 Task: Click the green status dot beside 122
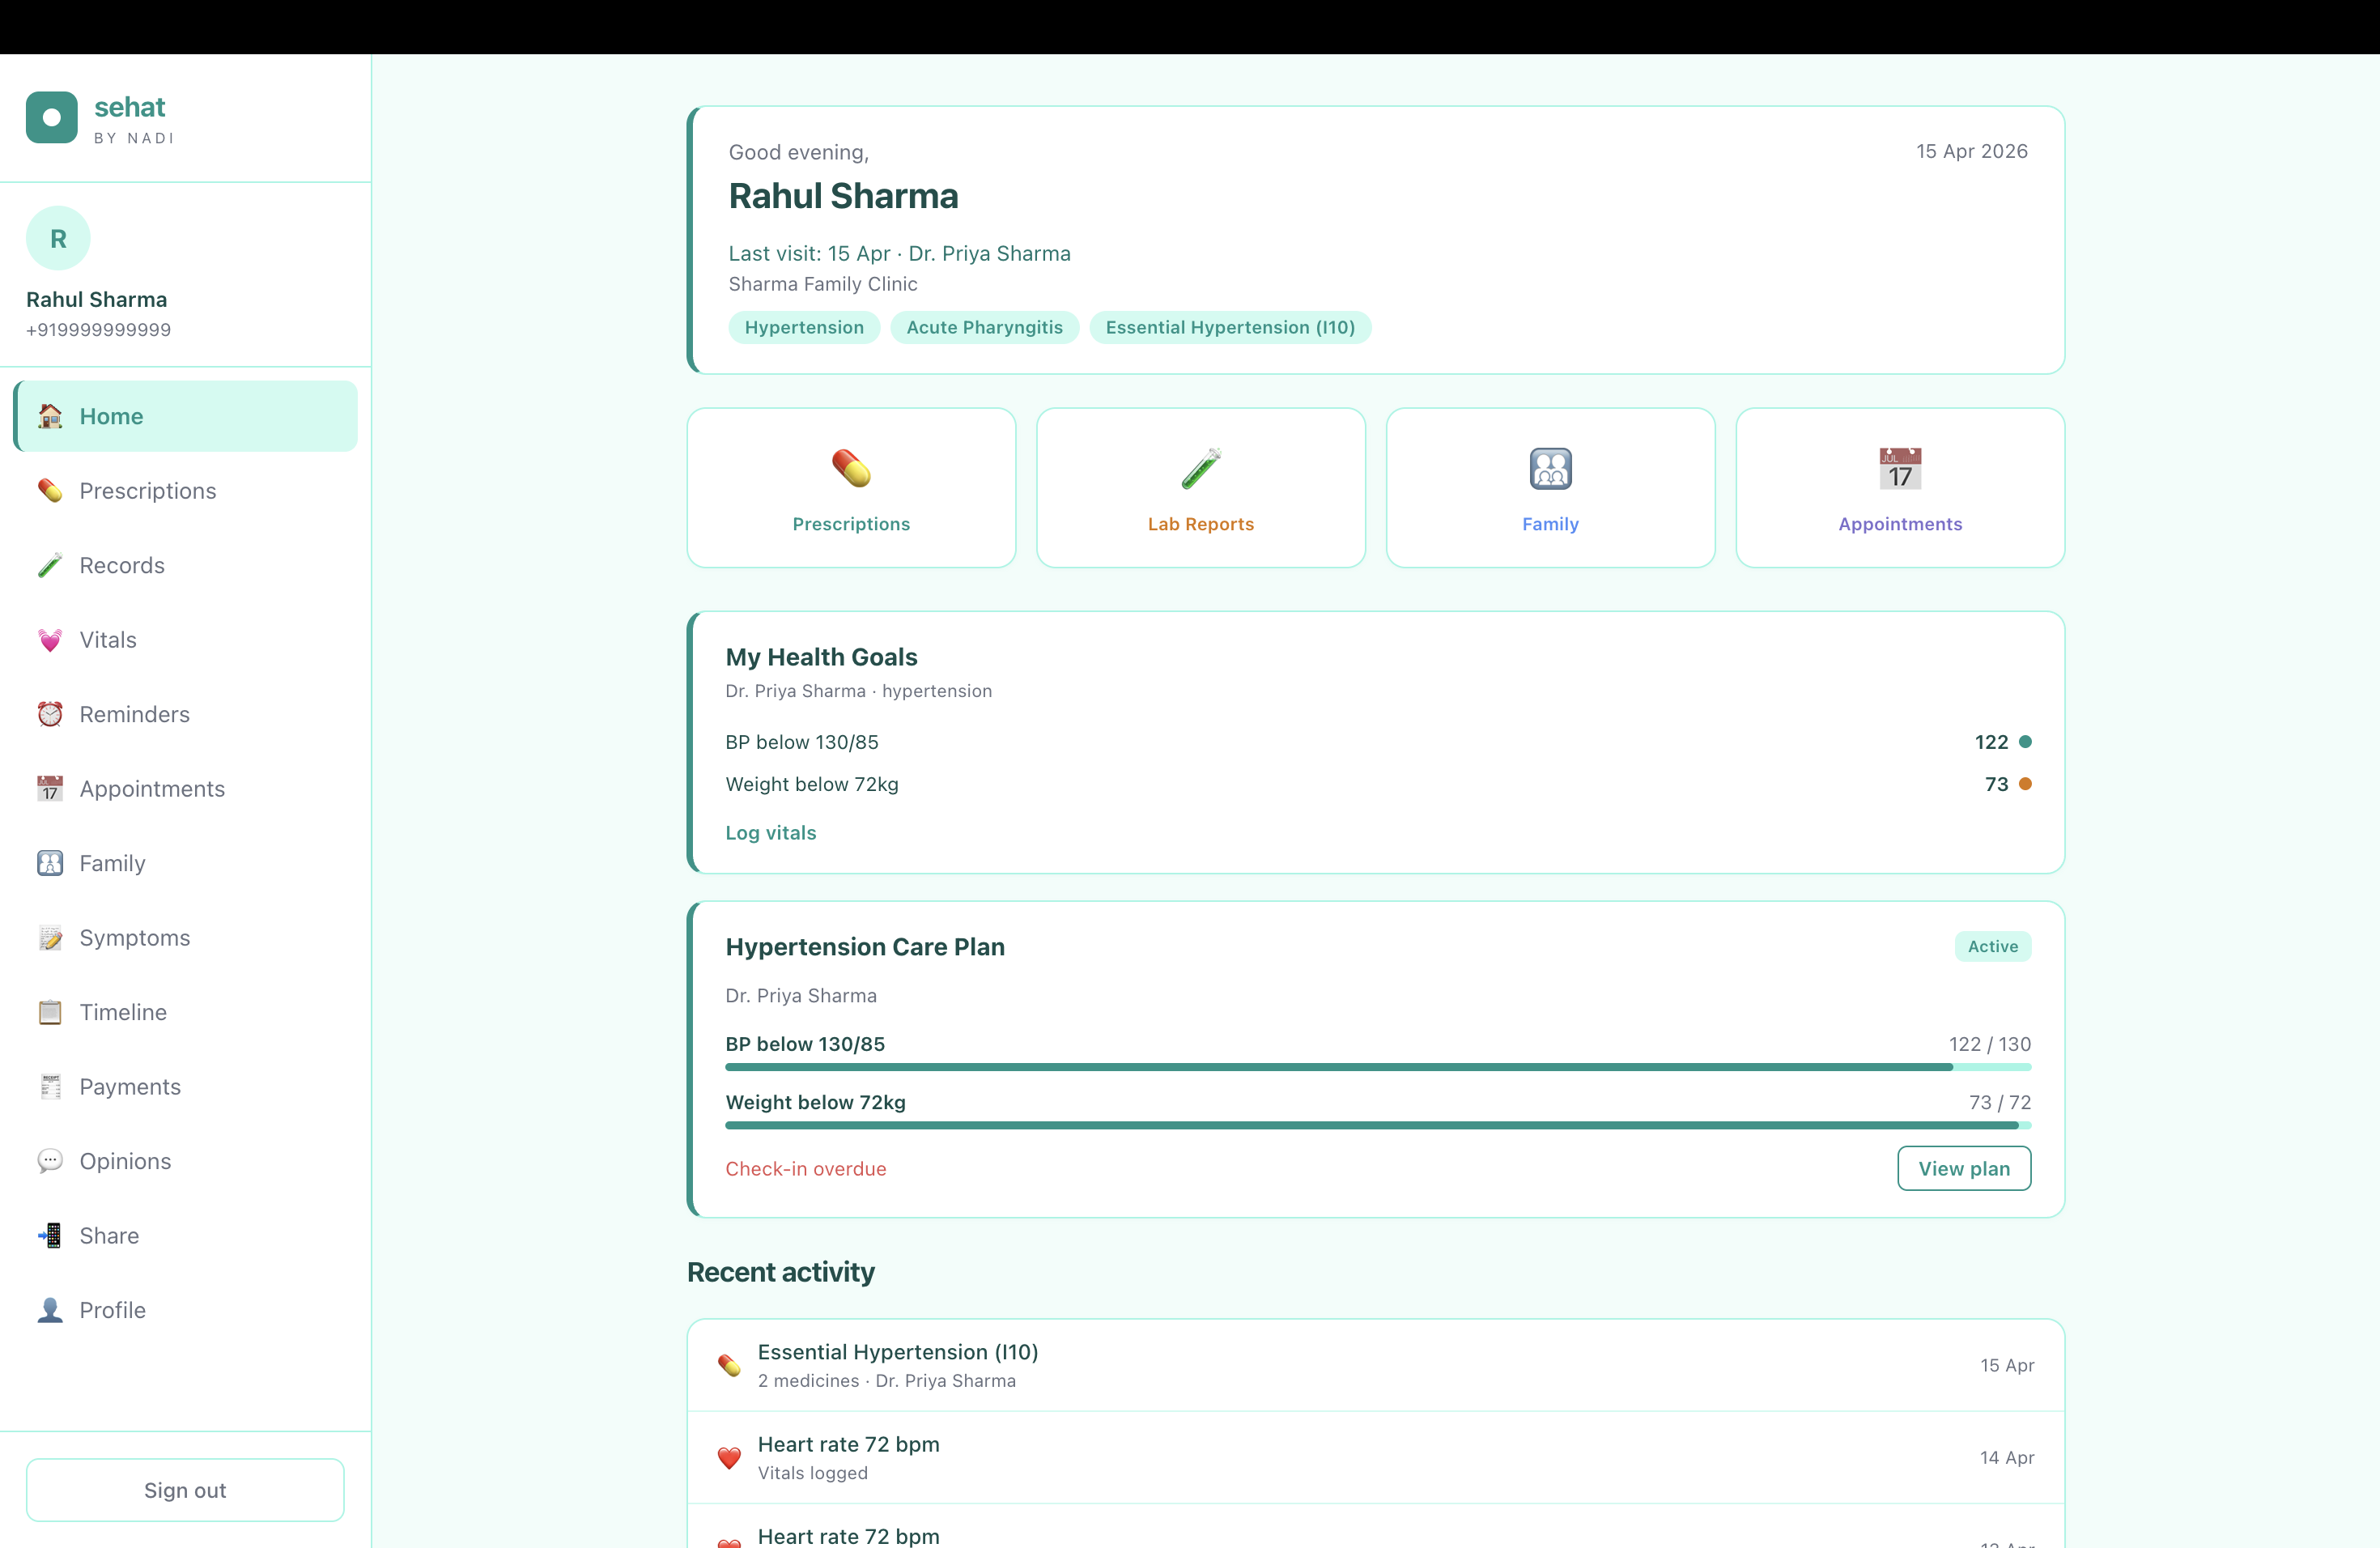point(2025,742)
